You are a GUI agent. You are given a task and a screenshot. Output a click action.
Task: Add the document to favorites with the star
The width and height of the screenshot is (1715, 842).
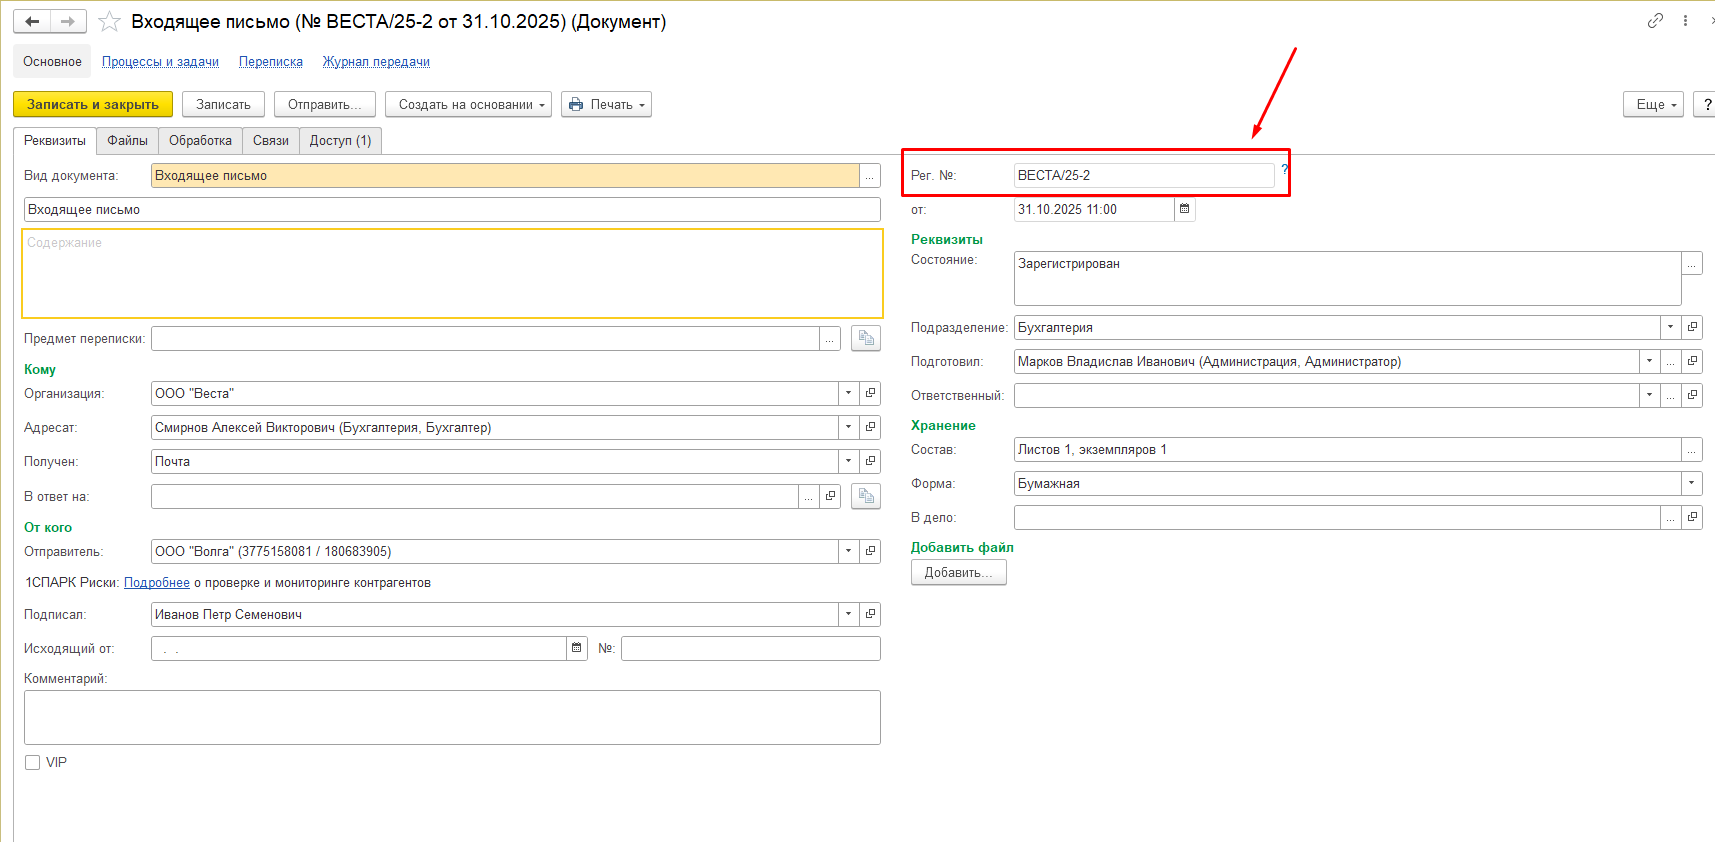109,21
